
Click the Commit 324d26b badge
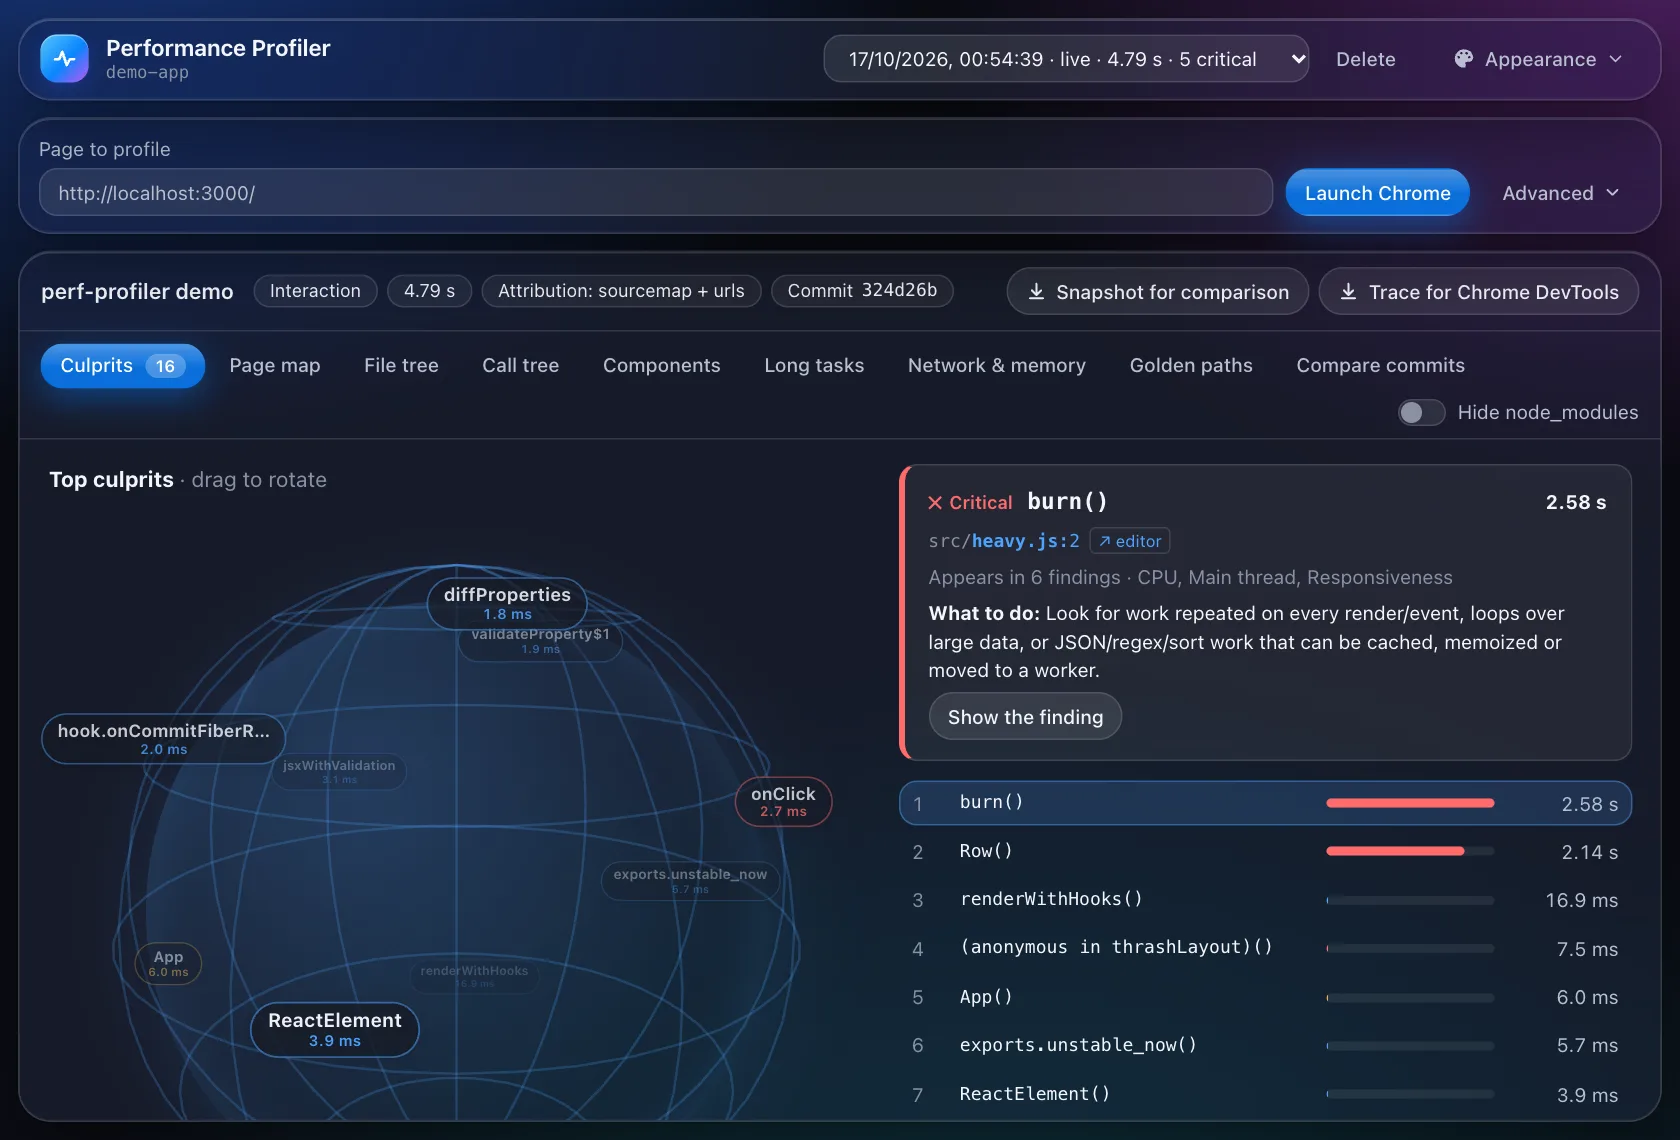click(862, 291)
